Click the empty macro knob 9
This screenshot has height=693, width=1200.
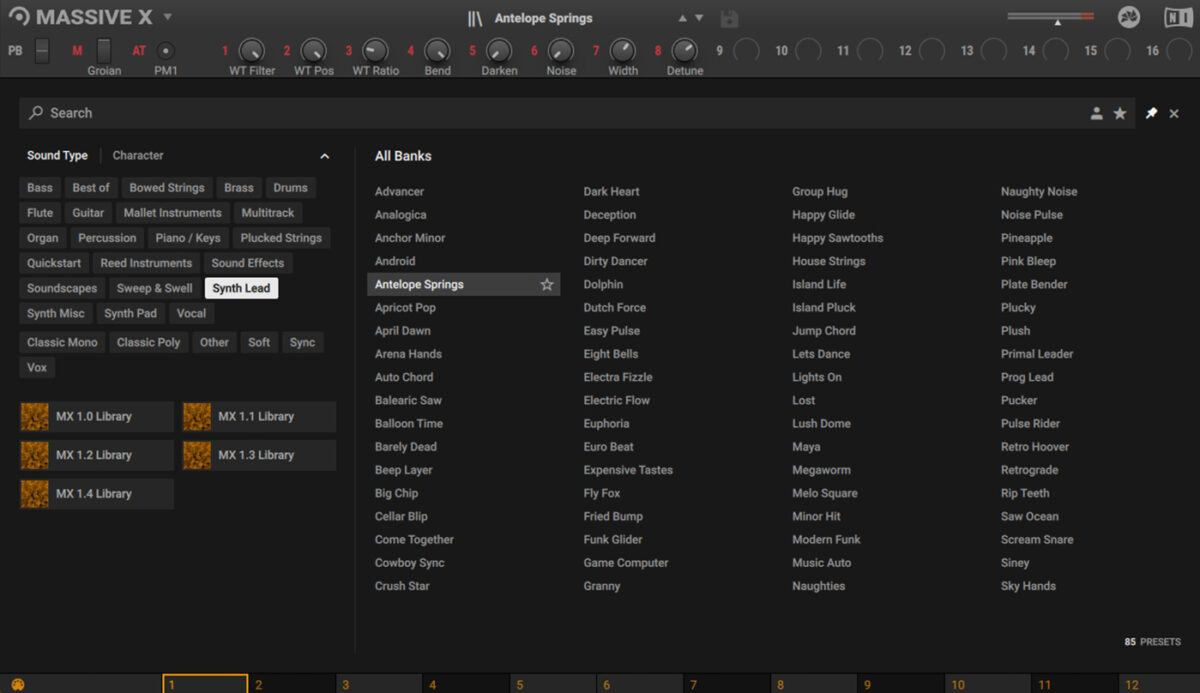pos(746,50)
